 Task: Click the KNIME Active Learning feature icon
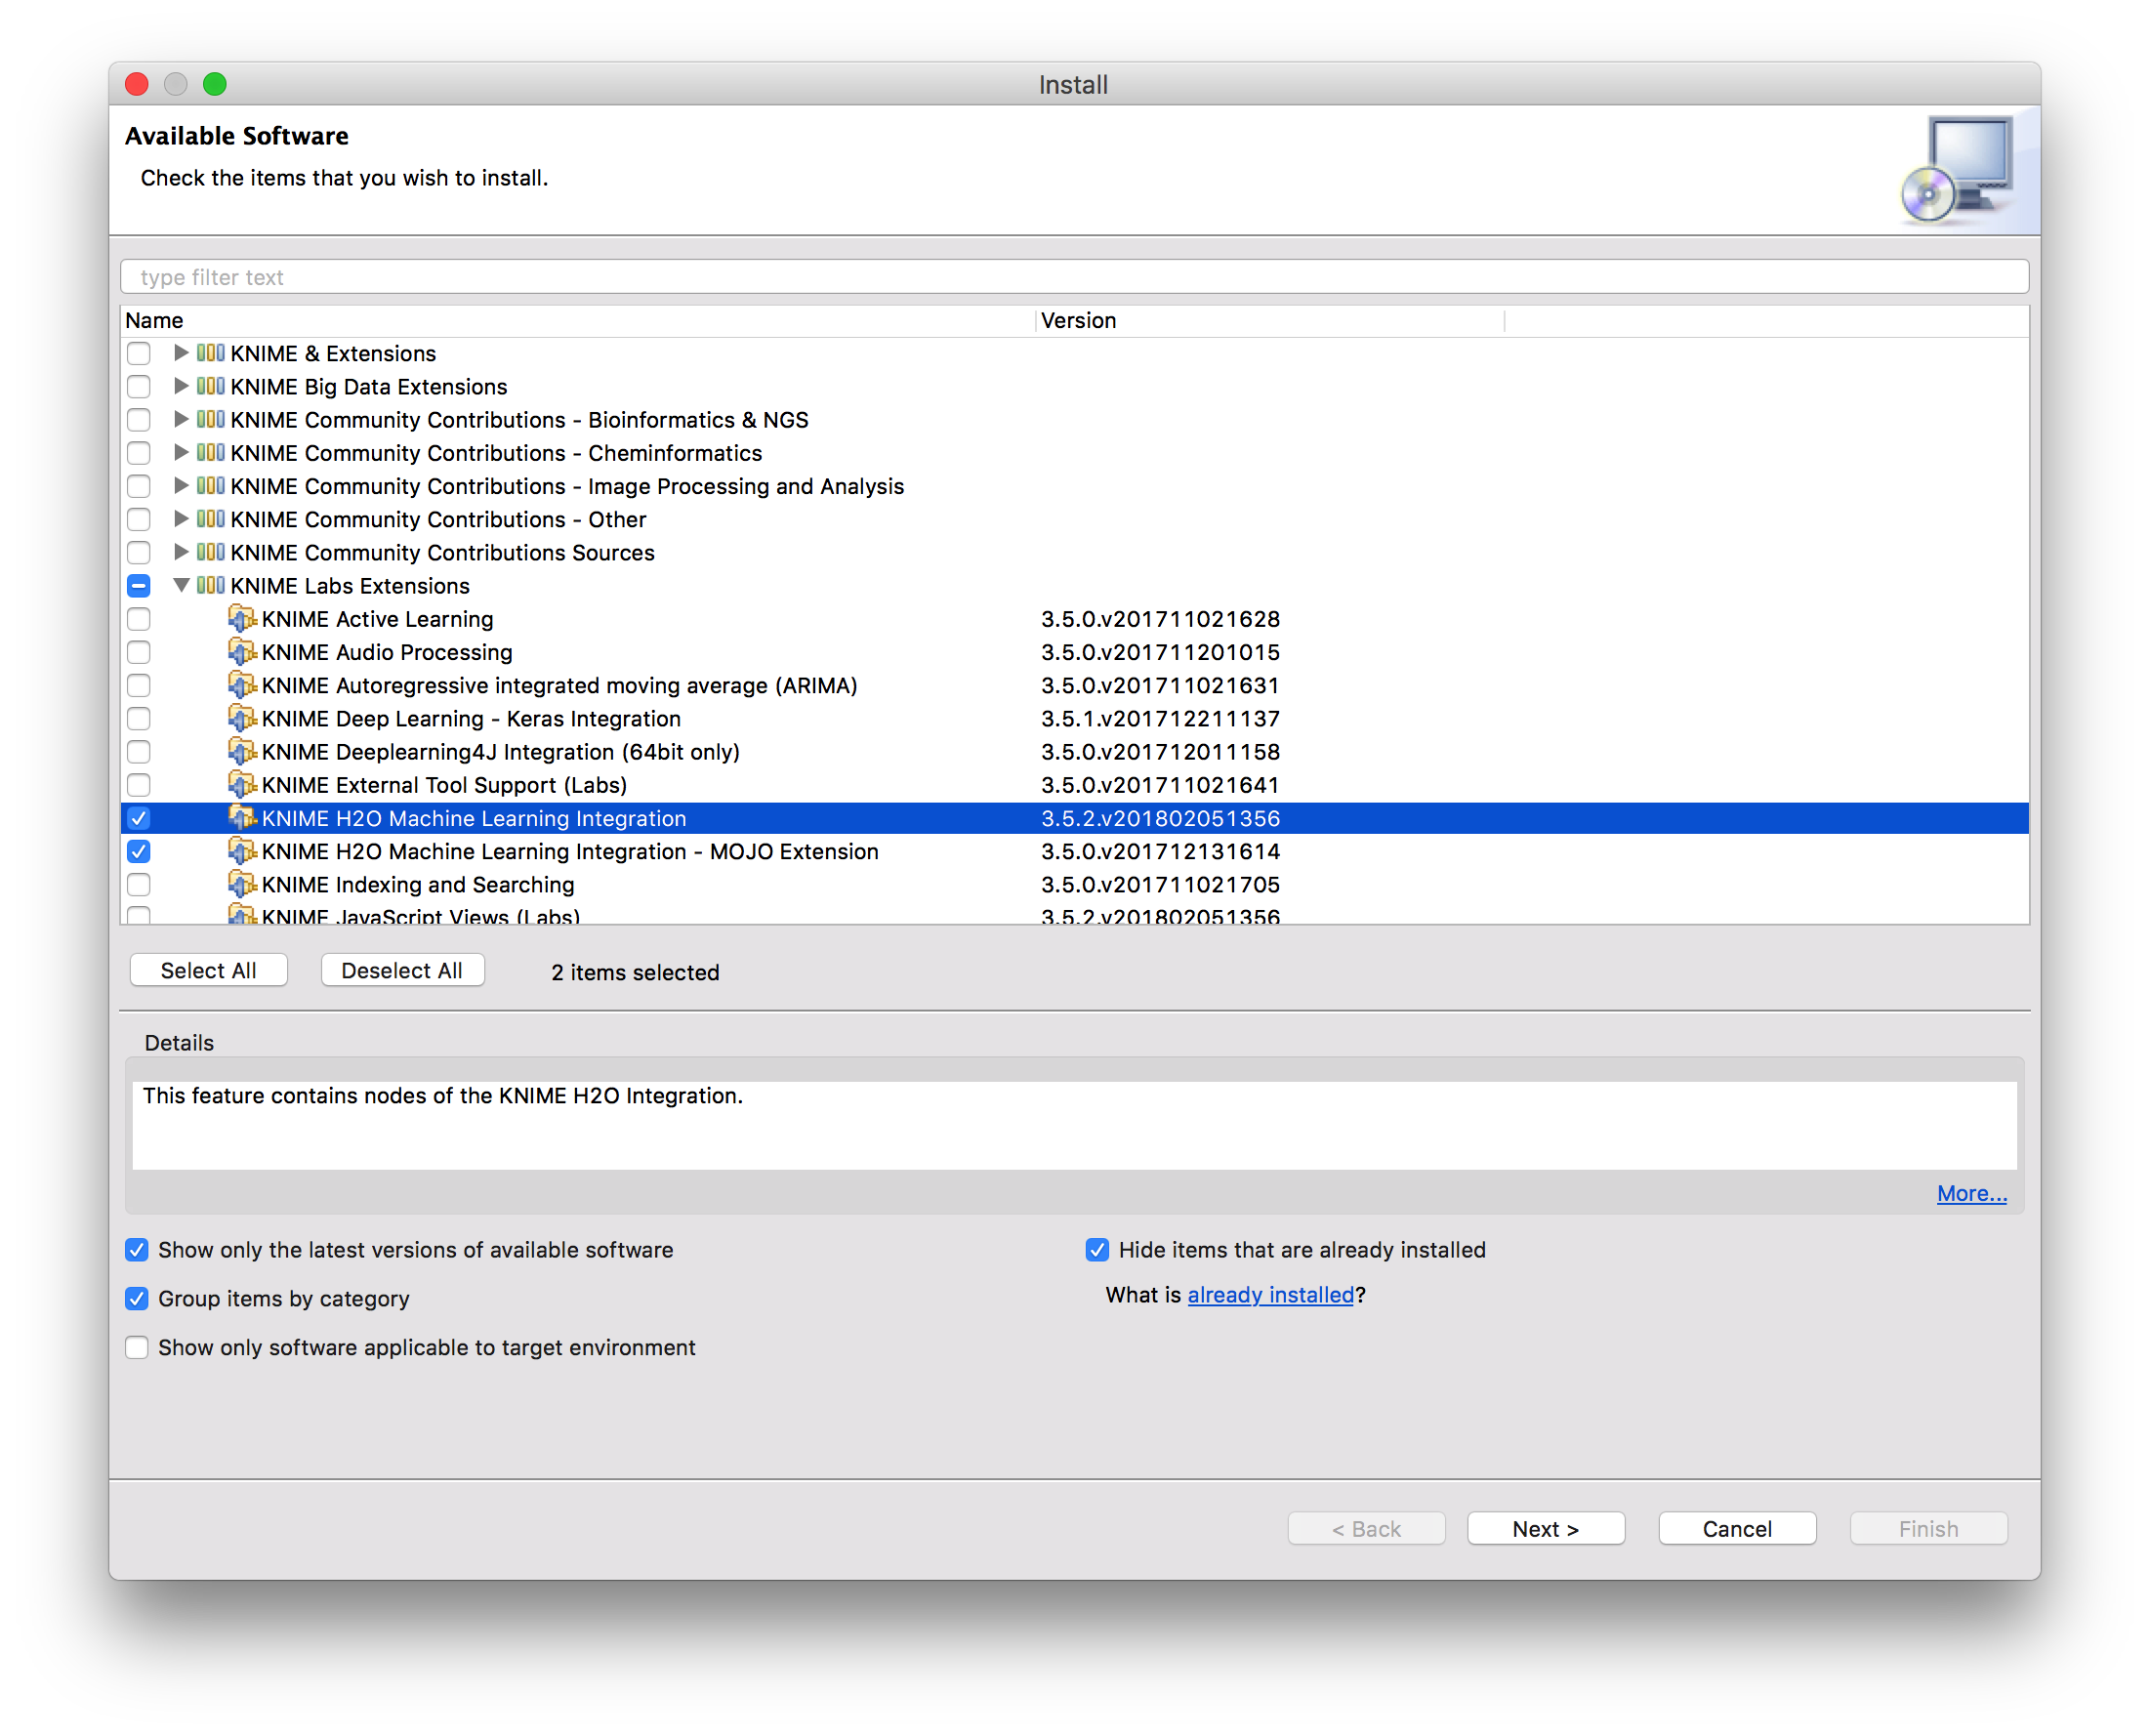click(x=242, y=619)
